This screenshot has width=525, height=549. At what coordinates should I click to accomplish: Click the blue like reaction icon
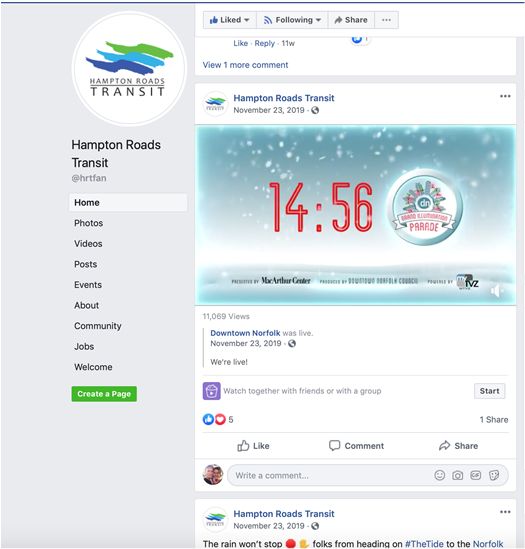point(208,419)
